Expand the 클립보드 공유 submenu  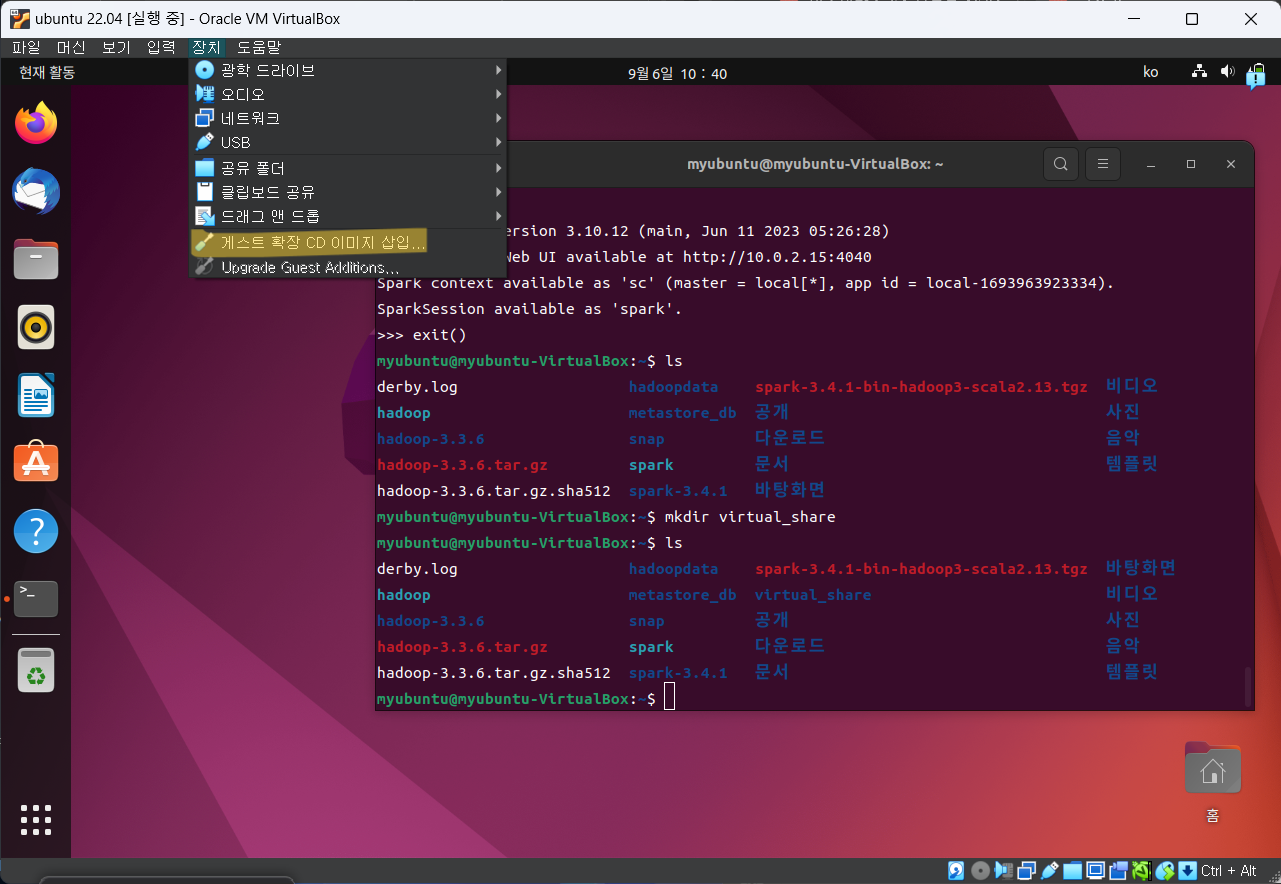[x=348, y=192]
